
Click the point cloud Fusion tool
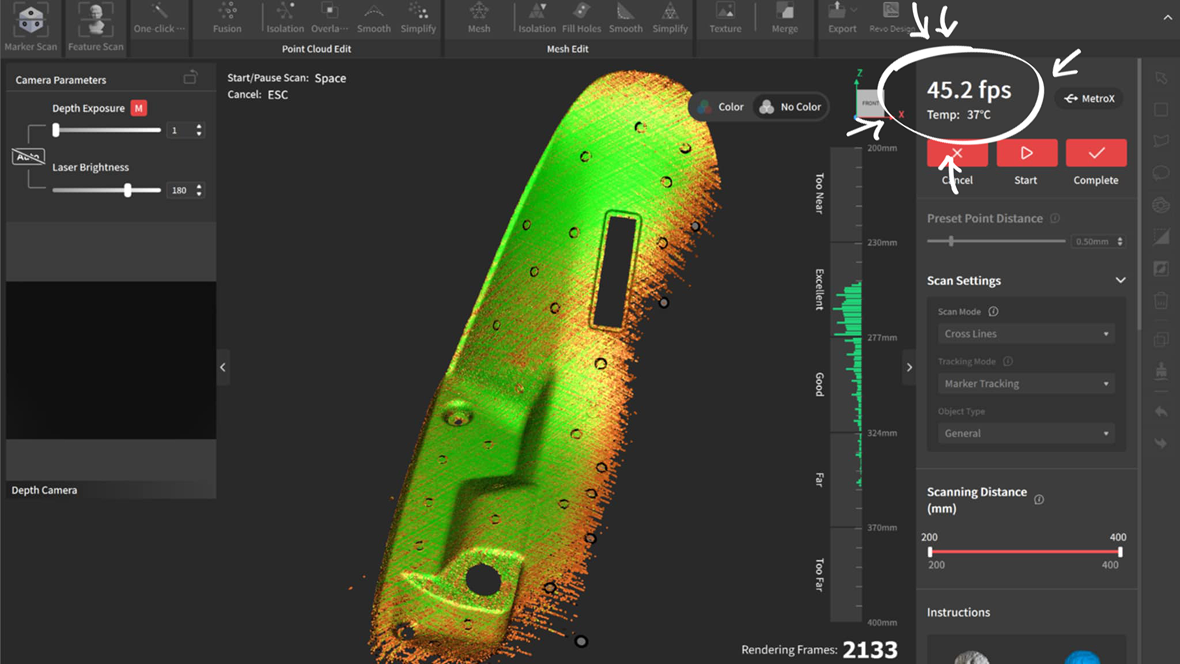[227, 18]
